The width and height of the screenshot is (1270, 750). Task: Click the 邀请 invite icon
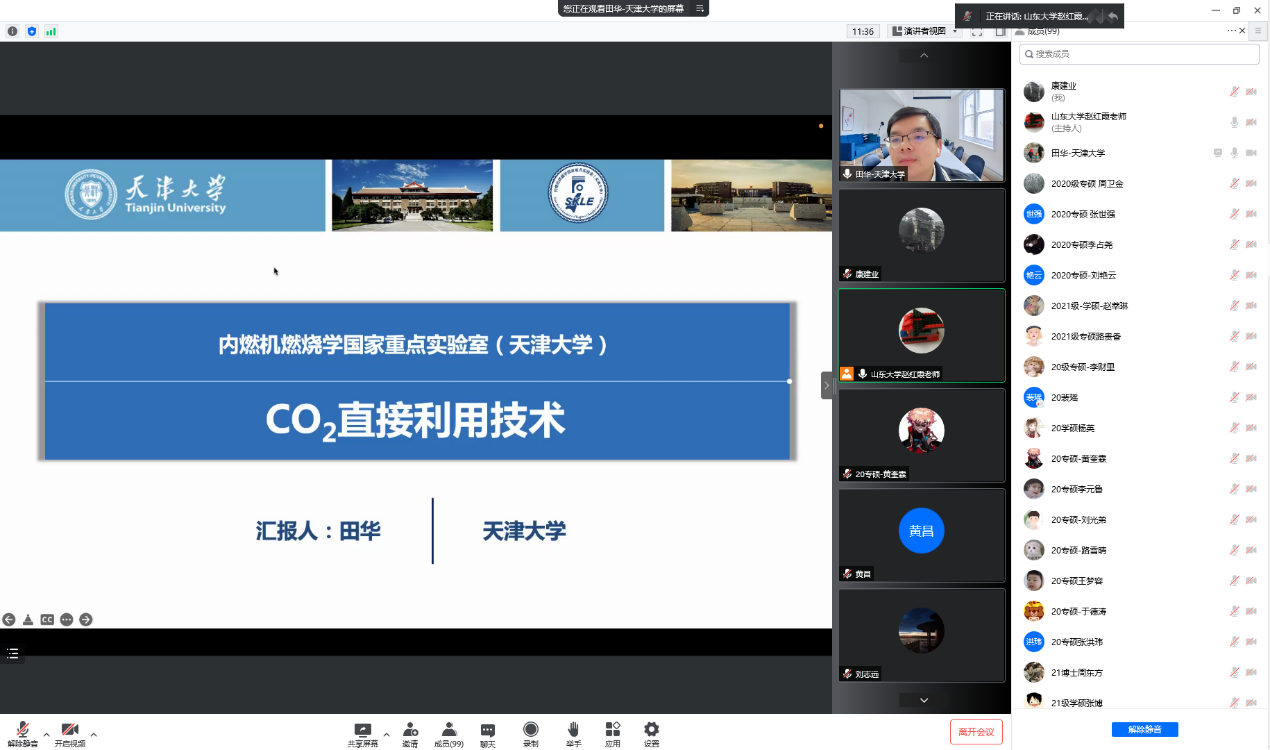point(410,734)
